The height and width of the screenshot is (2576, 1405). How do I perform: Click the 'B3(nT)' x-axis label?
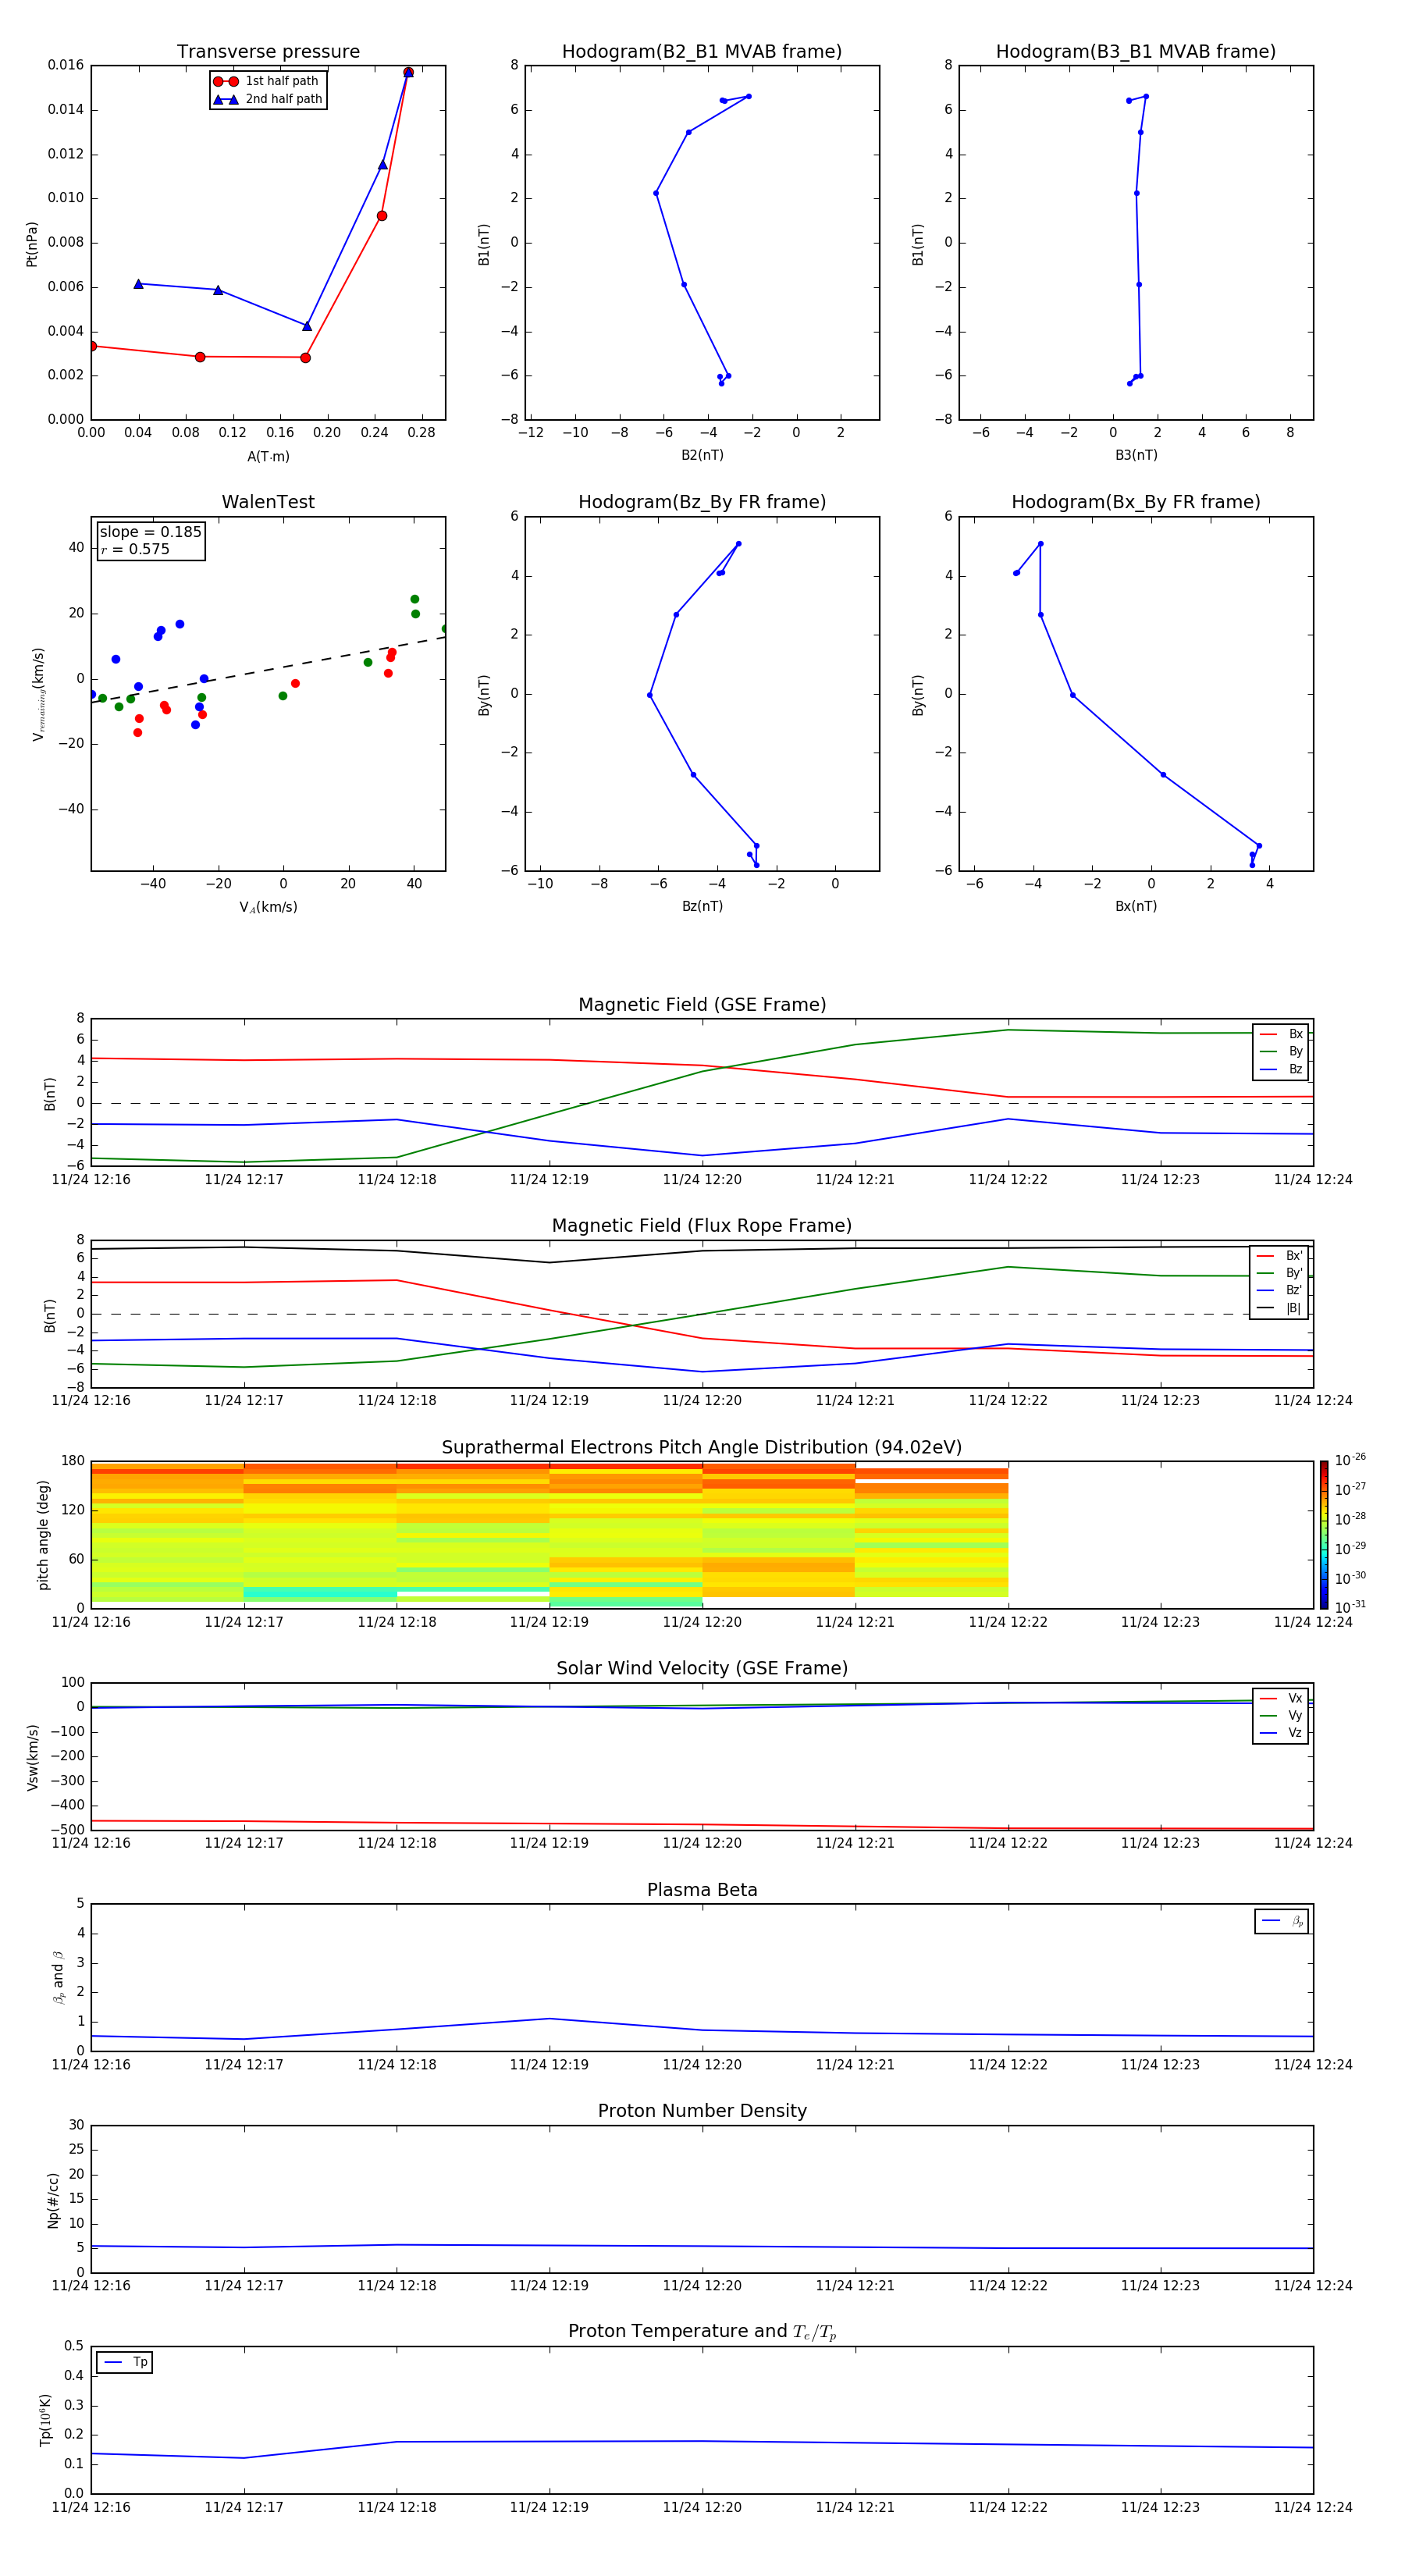coord(1136,455)
